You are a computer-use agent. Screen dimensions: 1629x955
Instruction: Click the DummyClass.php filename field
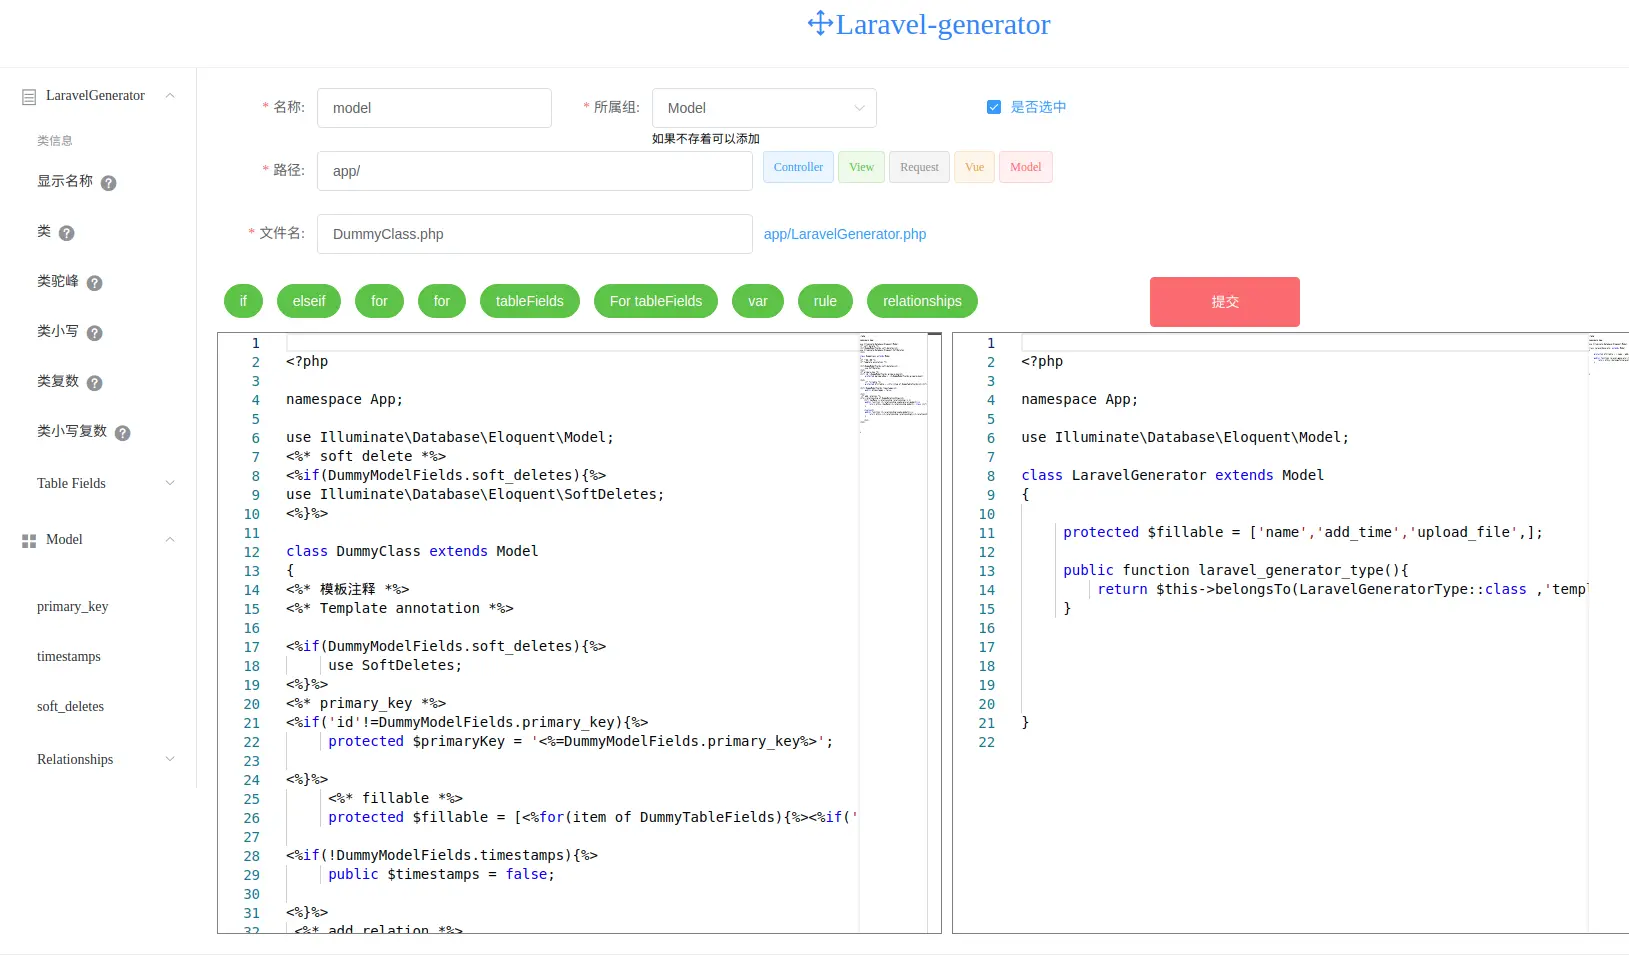click(x=534, y=234)
